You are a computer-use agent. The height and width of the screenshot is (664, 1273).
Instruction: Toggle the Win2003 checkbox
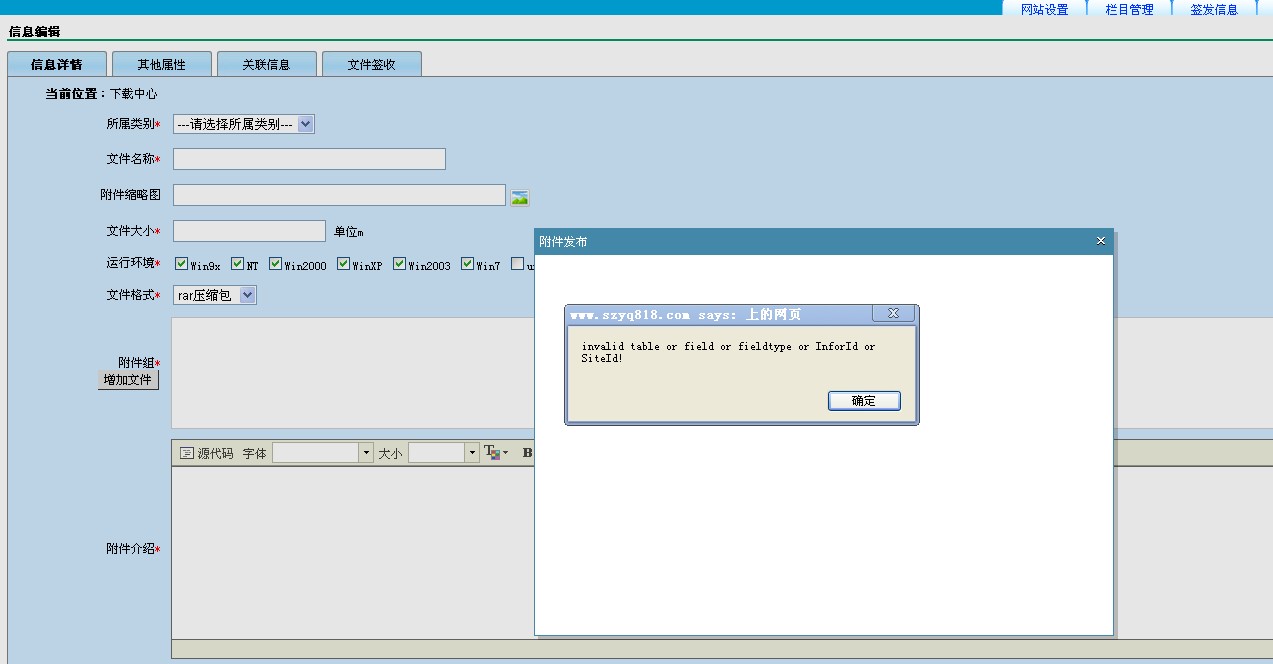click(x=400, y=265)
